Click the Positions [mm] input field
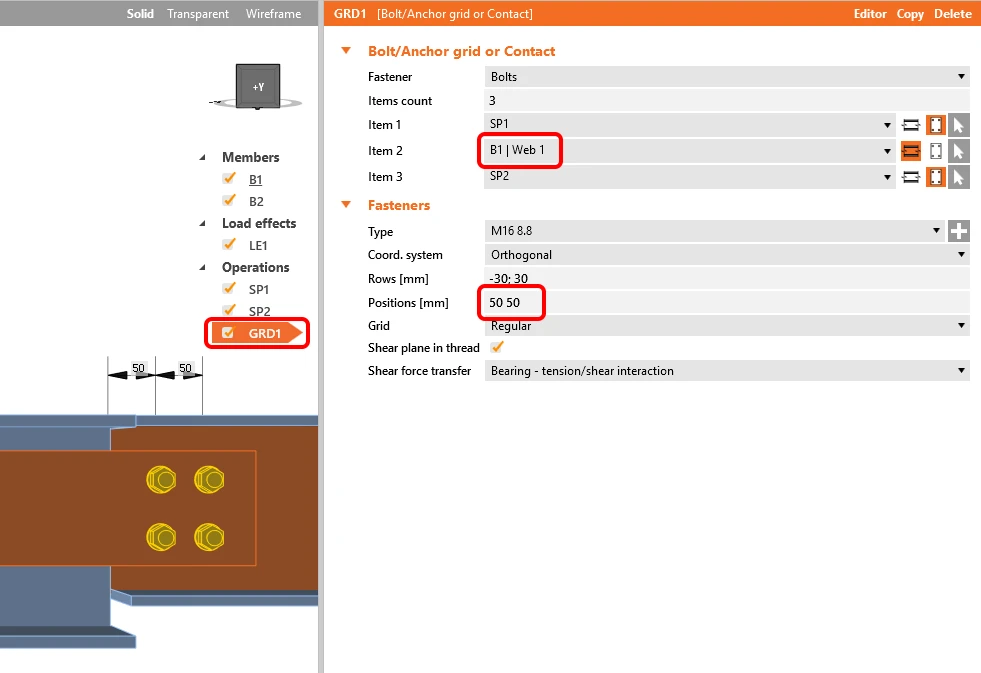The width and height of the screenshot is (981, 673). tap(727, 303)
